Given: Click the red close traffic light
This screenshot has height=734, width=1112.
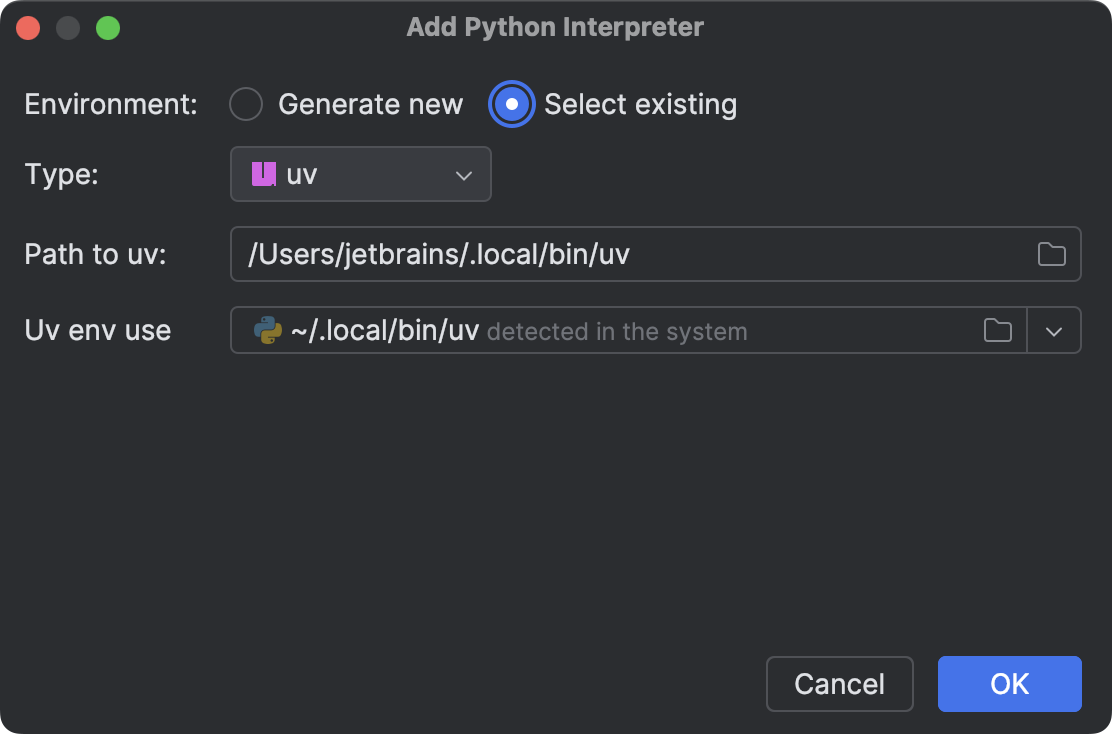Looking at the screenshot, I should [27, 27].
